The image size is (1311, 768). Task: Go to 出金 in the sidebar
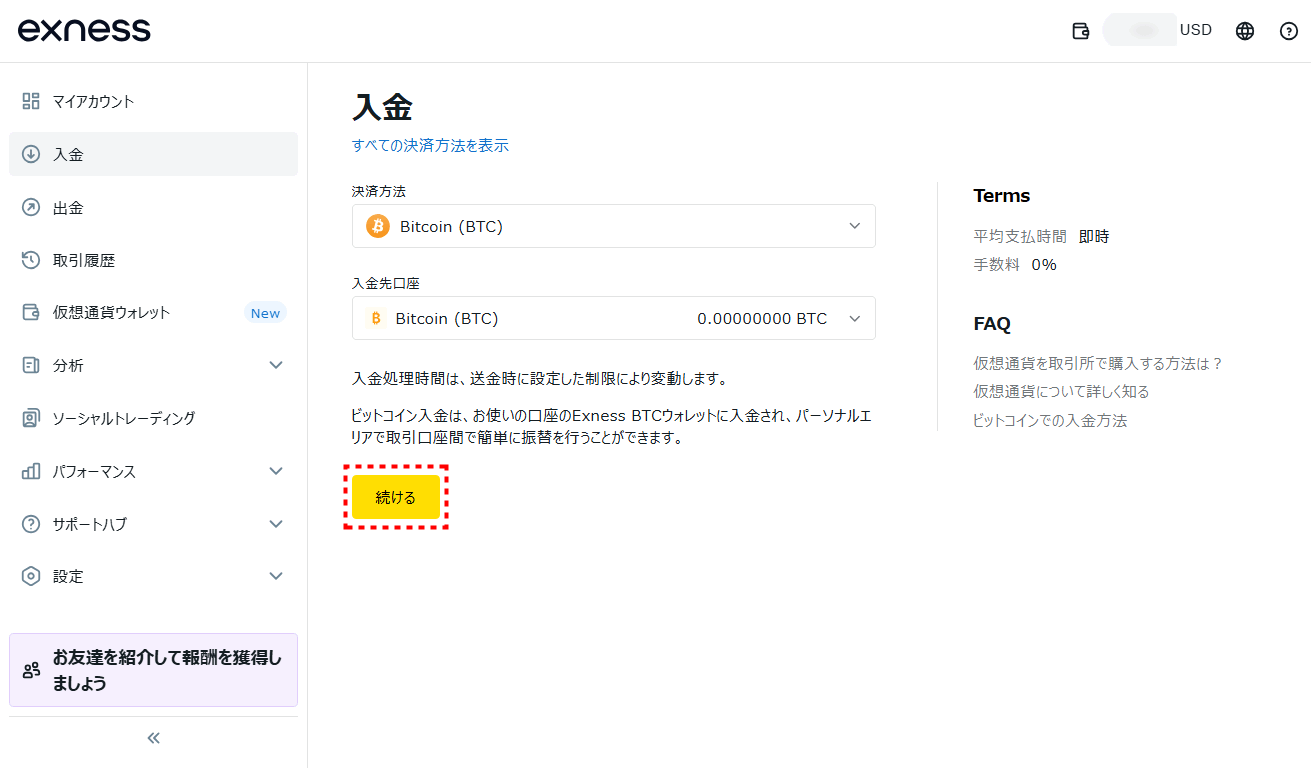[153, 207]
